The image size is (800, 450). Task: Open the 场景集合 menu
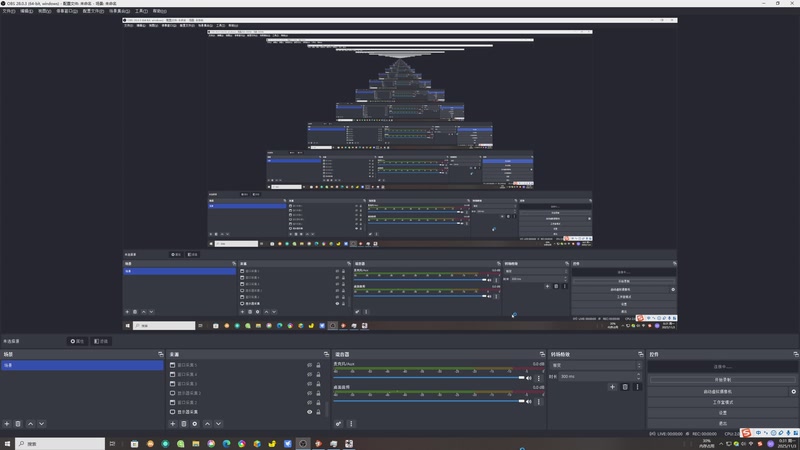click(119, 11)
